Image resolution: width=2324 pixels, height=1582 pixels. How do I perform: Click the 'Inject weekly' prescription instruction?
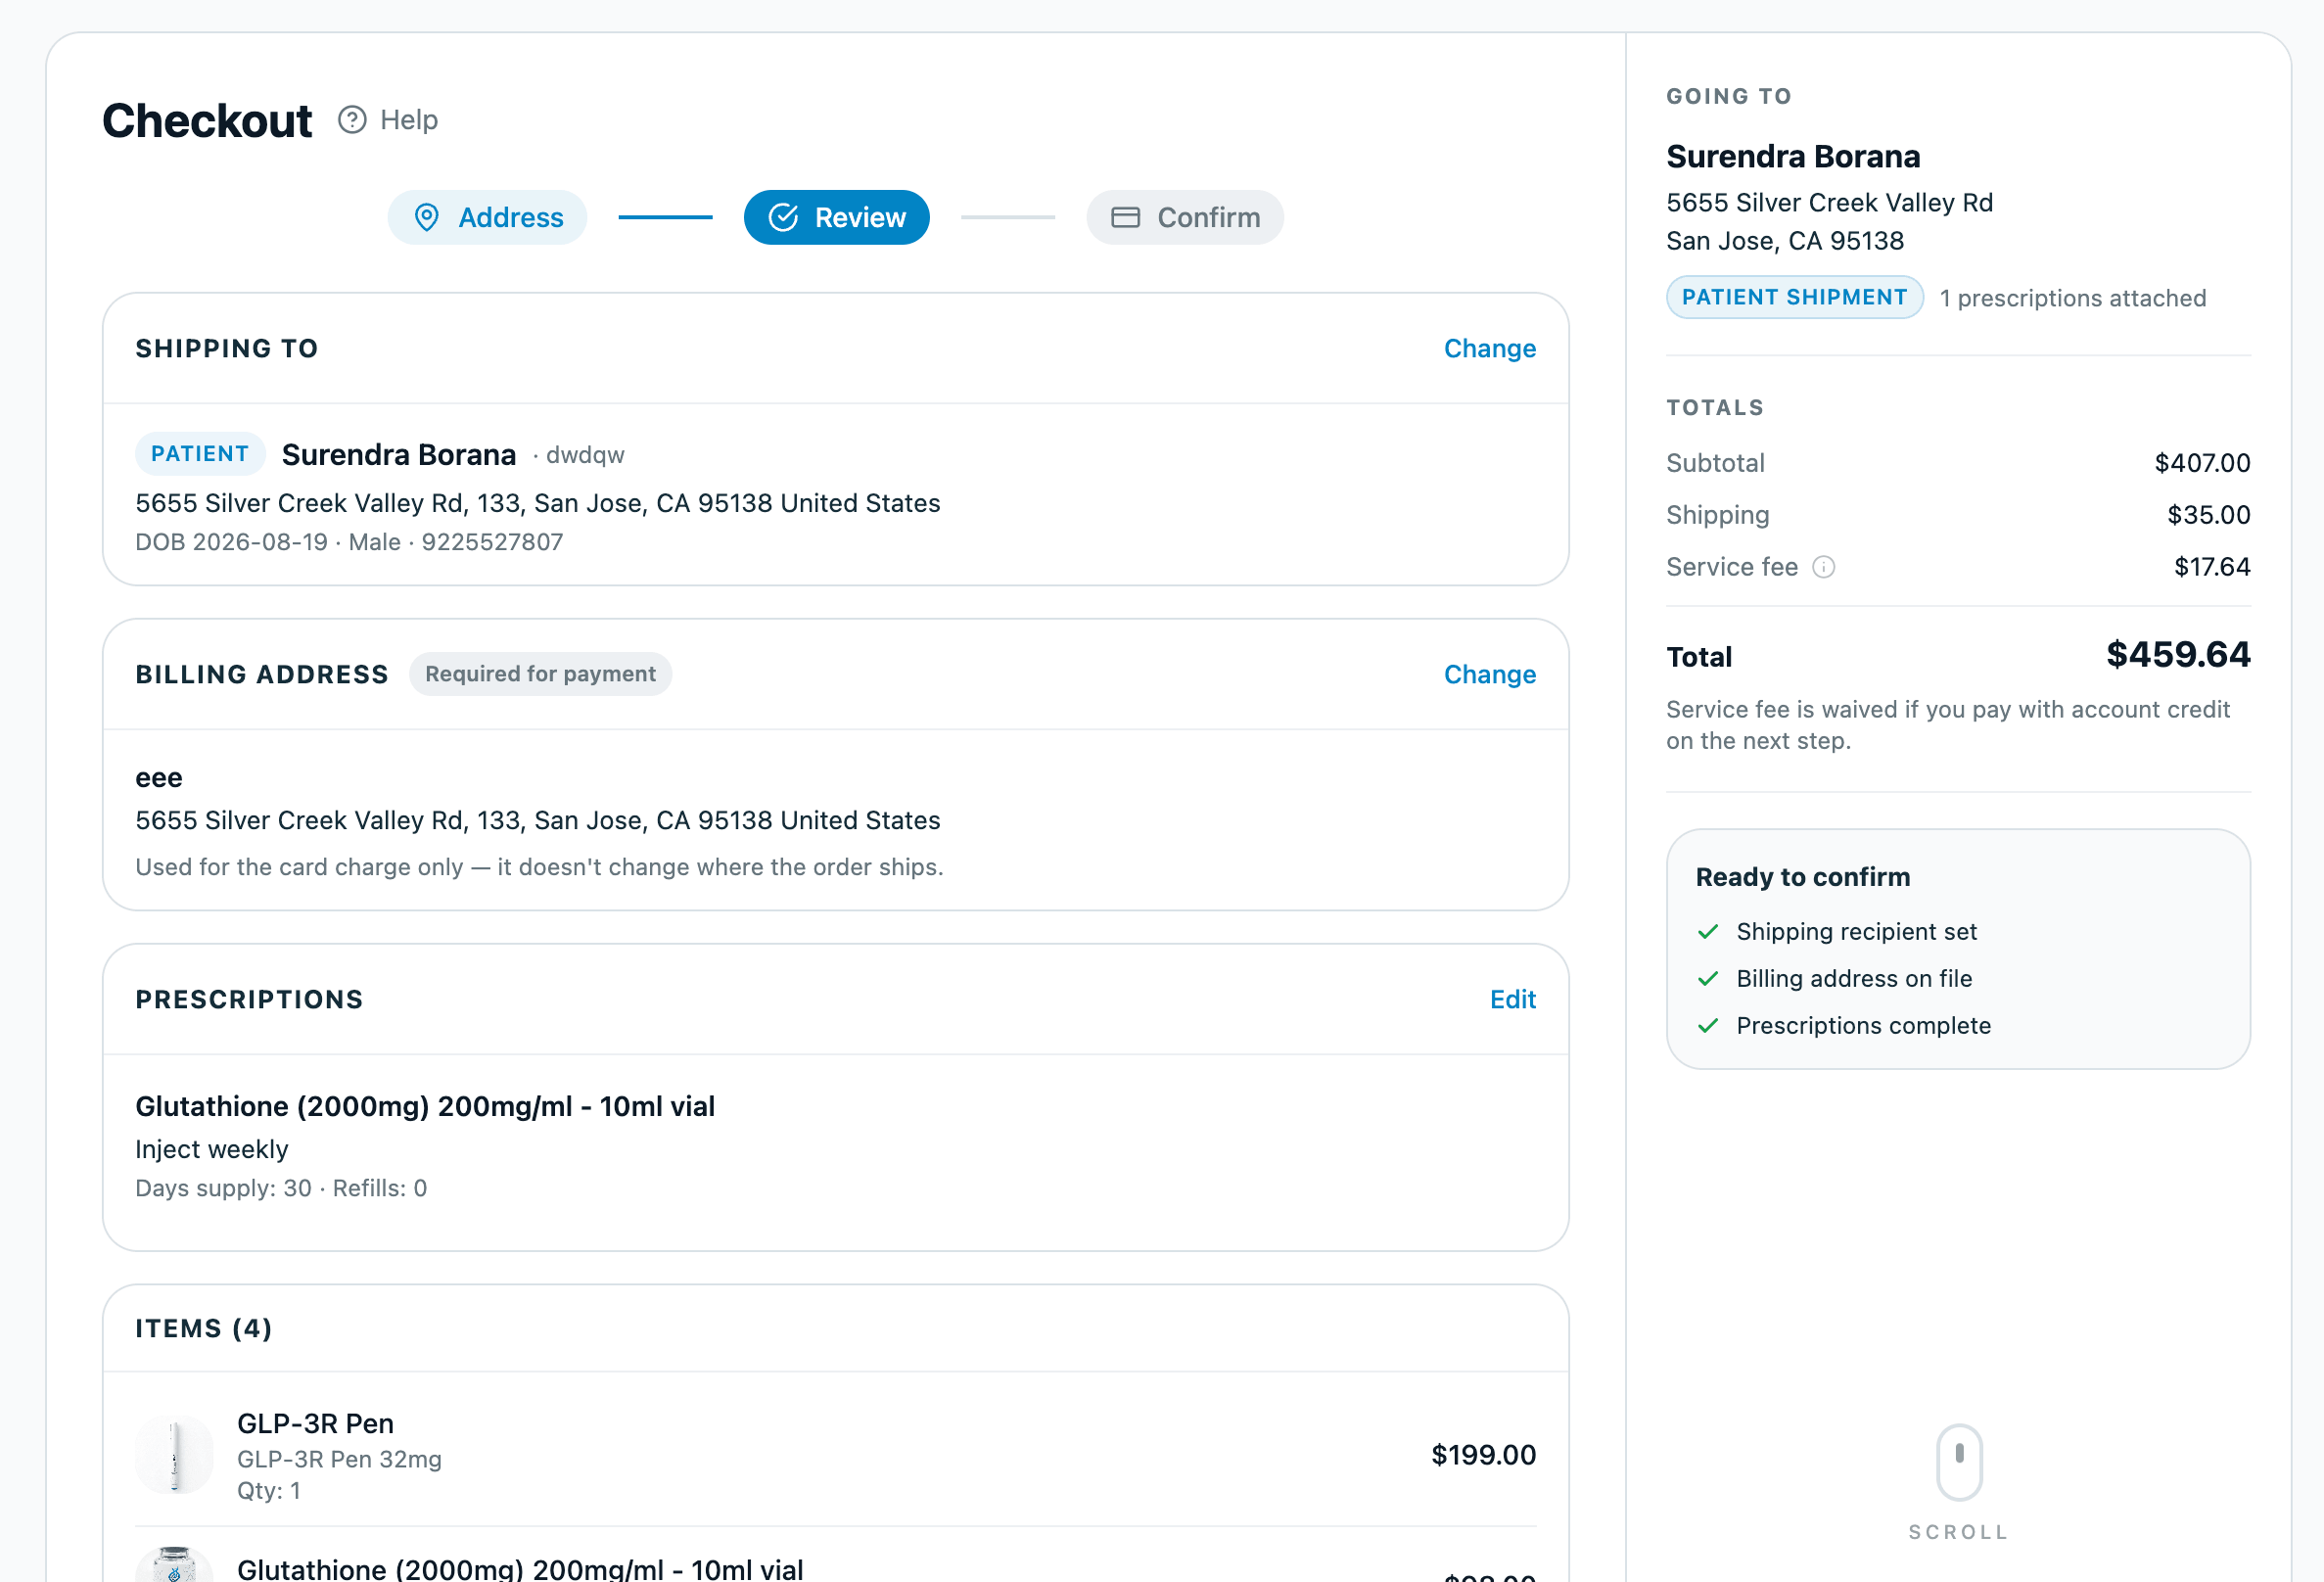[212, 1150]
